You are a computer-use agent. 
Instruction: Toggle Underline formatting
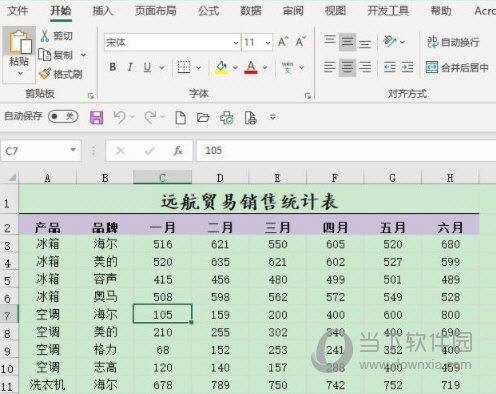[147, 67]
